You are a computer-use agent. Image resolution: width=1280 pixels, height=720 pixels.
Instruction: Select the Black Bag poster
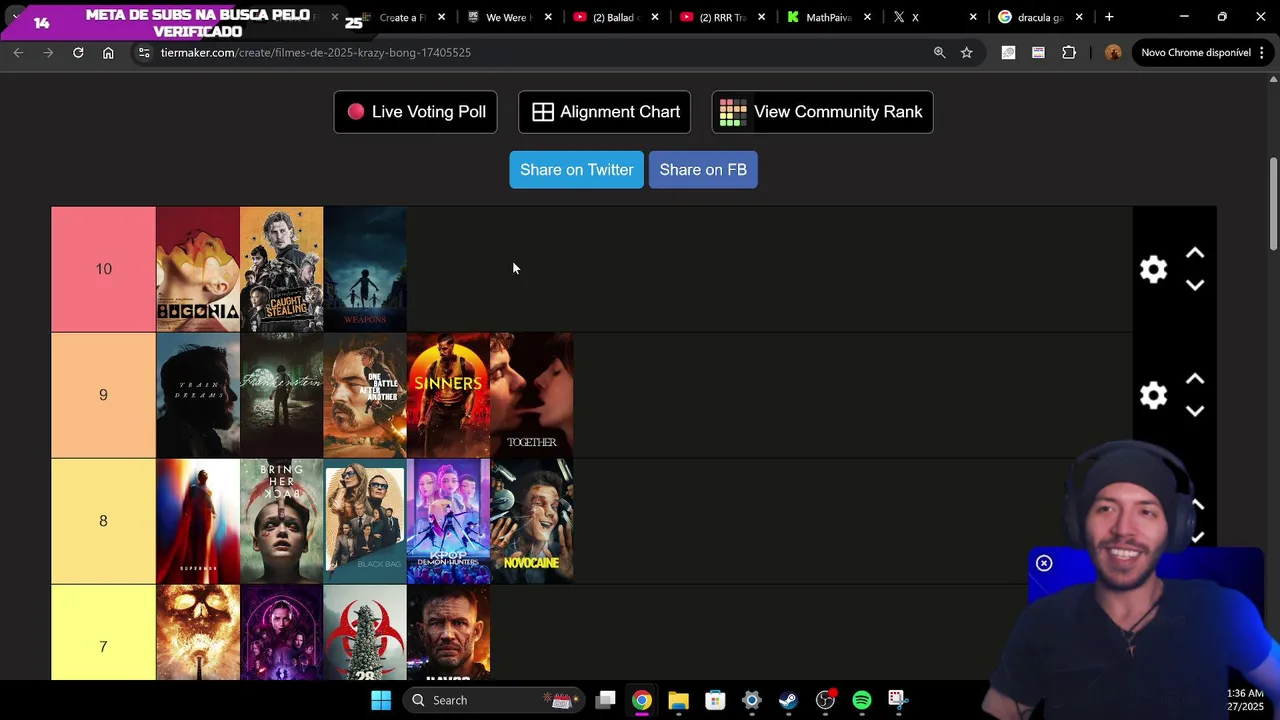(x=365, y=521)
